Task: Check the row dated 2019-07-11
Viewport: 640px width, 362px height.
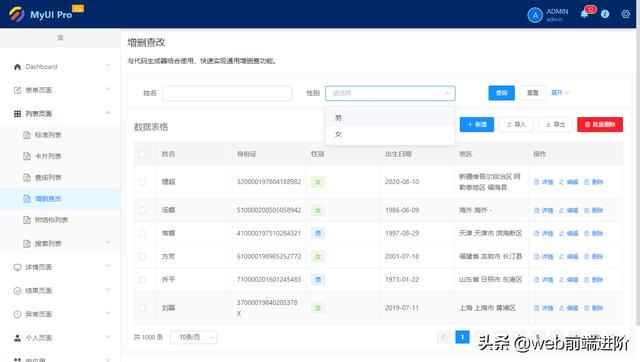Action: (142, 308)
